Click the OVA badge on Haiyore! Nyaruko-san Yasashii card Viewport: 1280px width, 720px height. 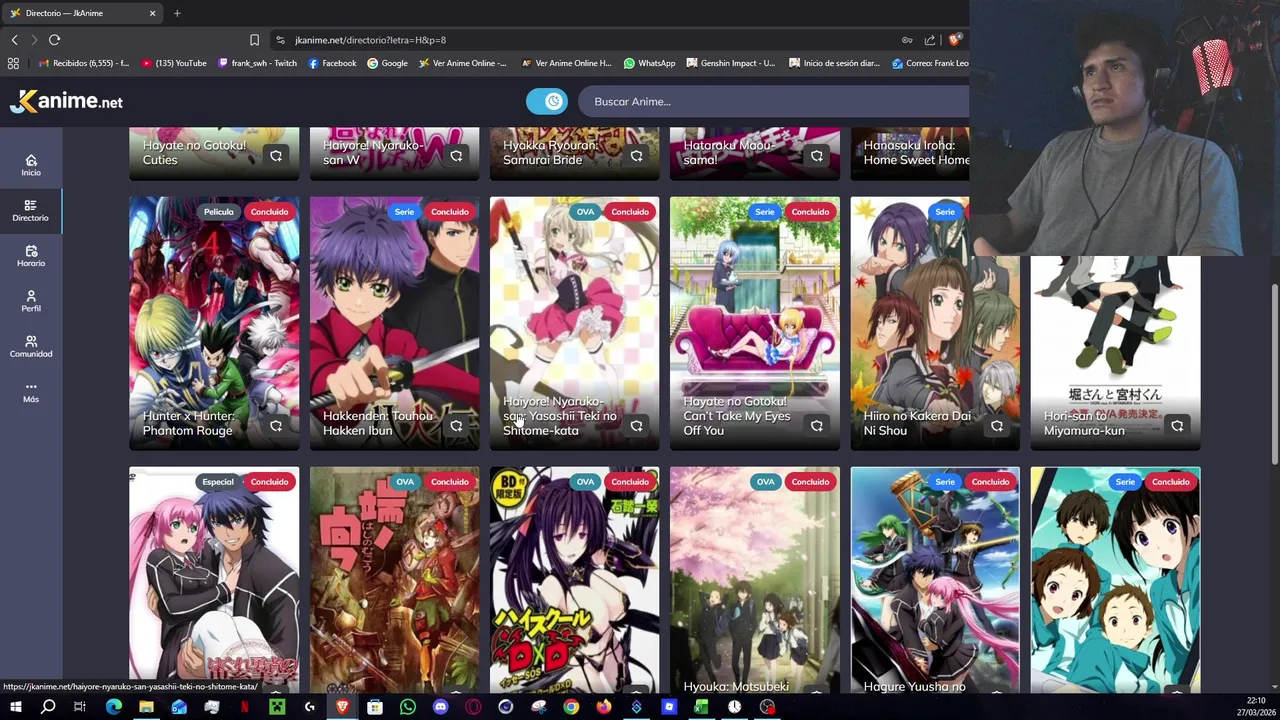click(585, 212)
